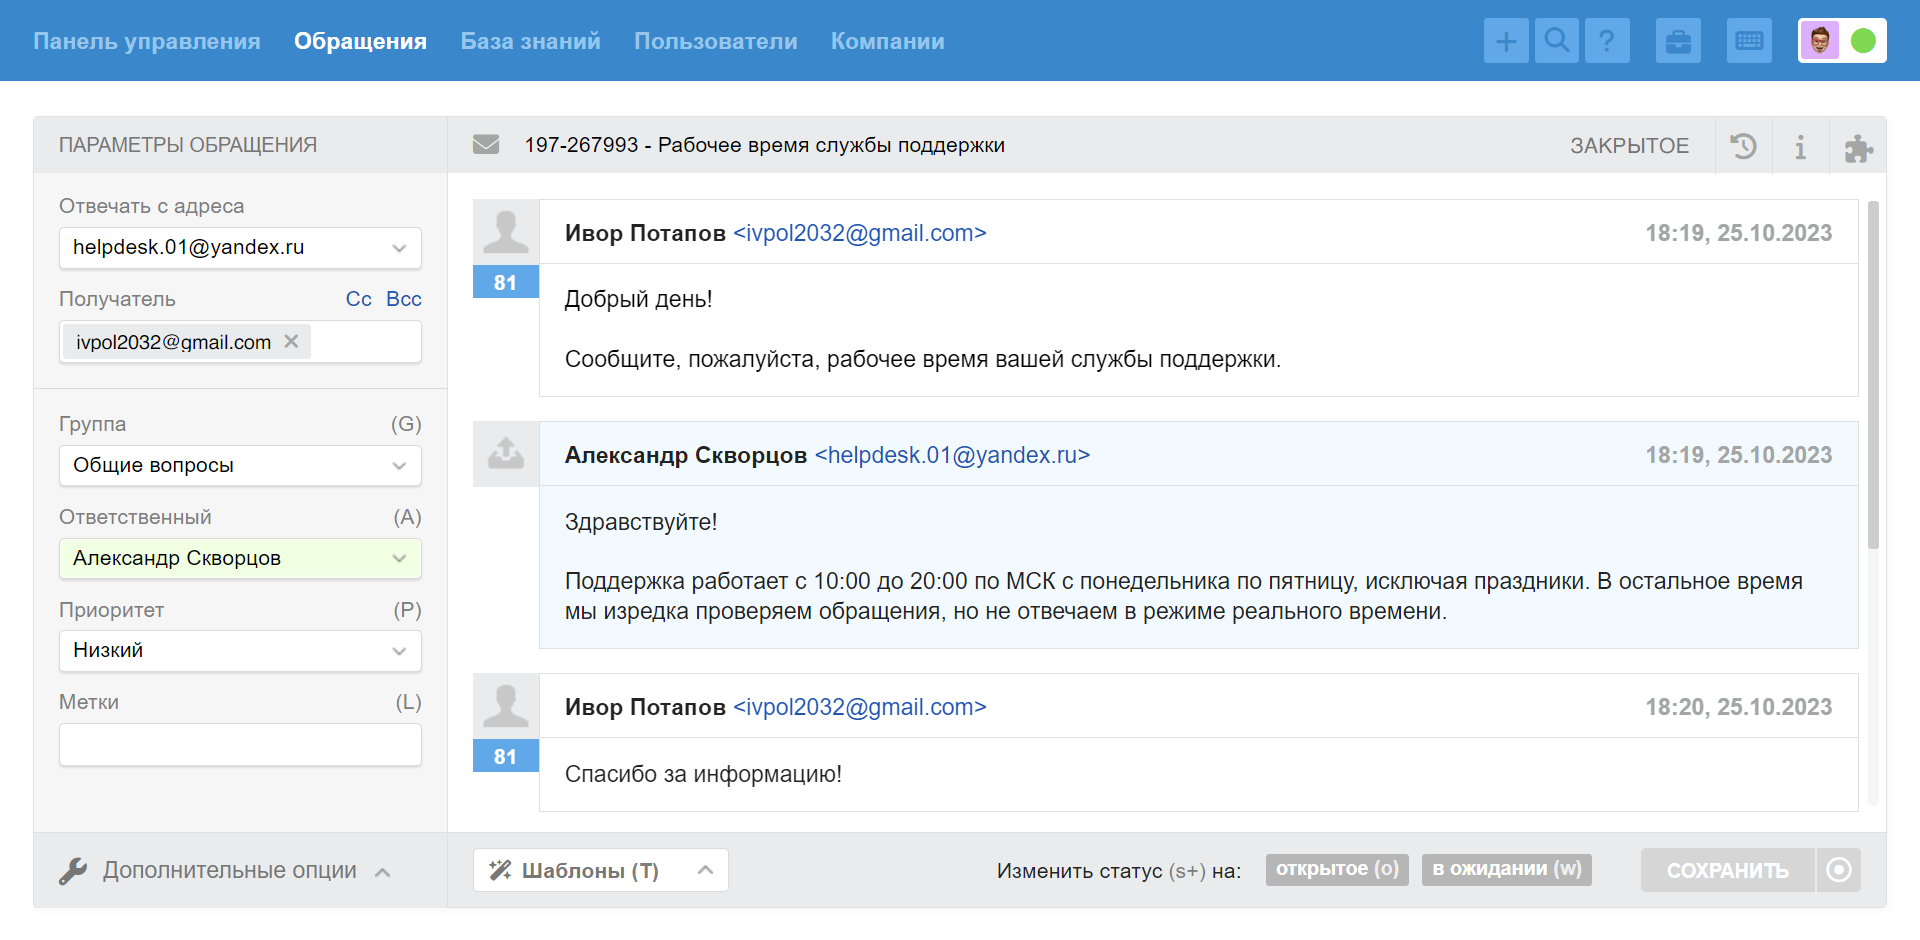Expand the Приоритет dropdown set to Низкий
This screenshot has width=1920, height=940.
pos(240,650)
